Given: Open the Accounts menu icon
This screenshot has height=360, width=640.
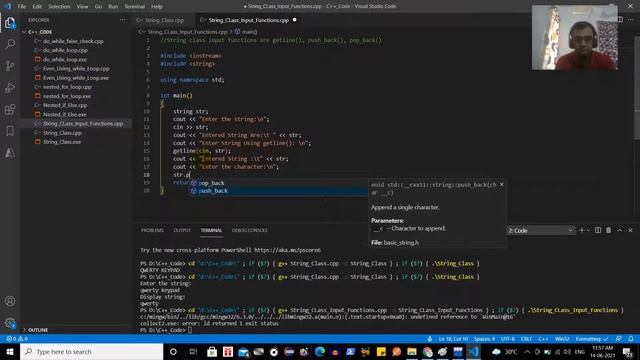Looking at the screenshot, I should pos(10,301).
